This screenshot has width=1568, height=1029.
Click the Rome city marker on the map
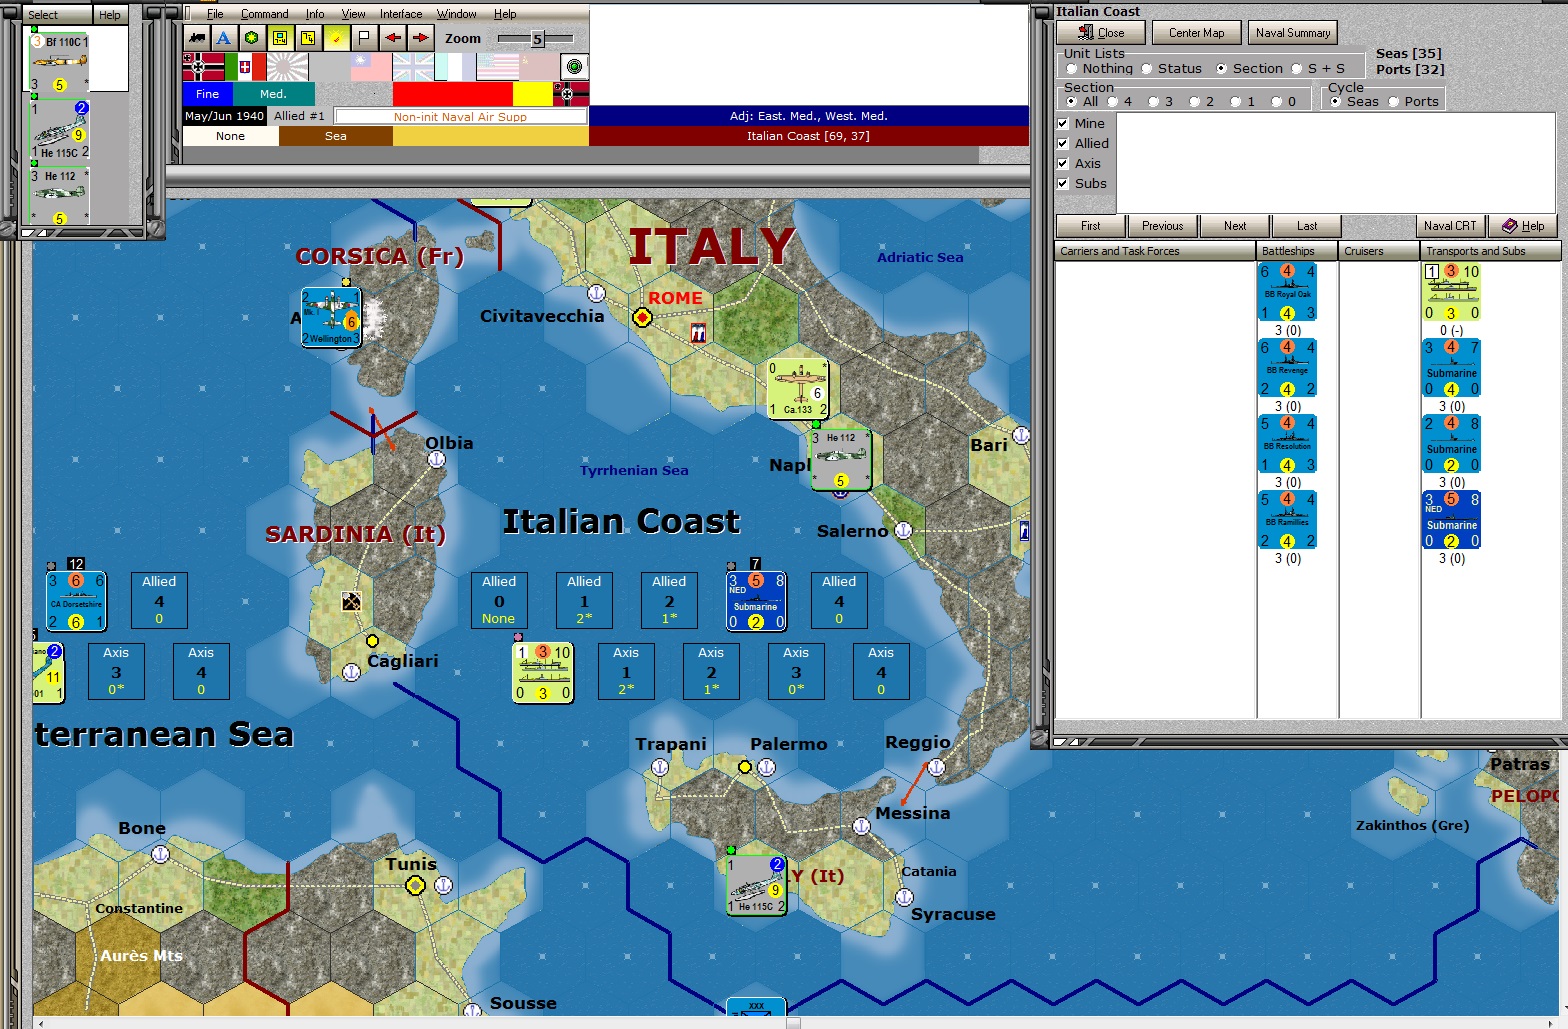pos(642,317)
